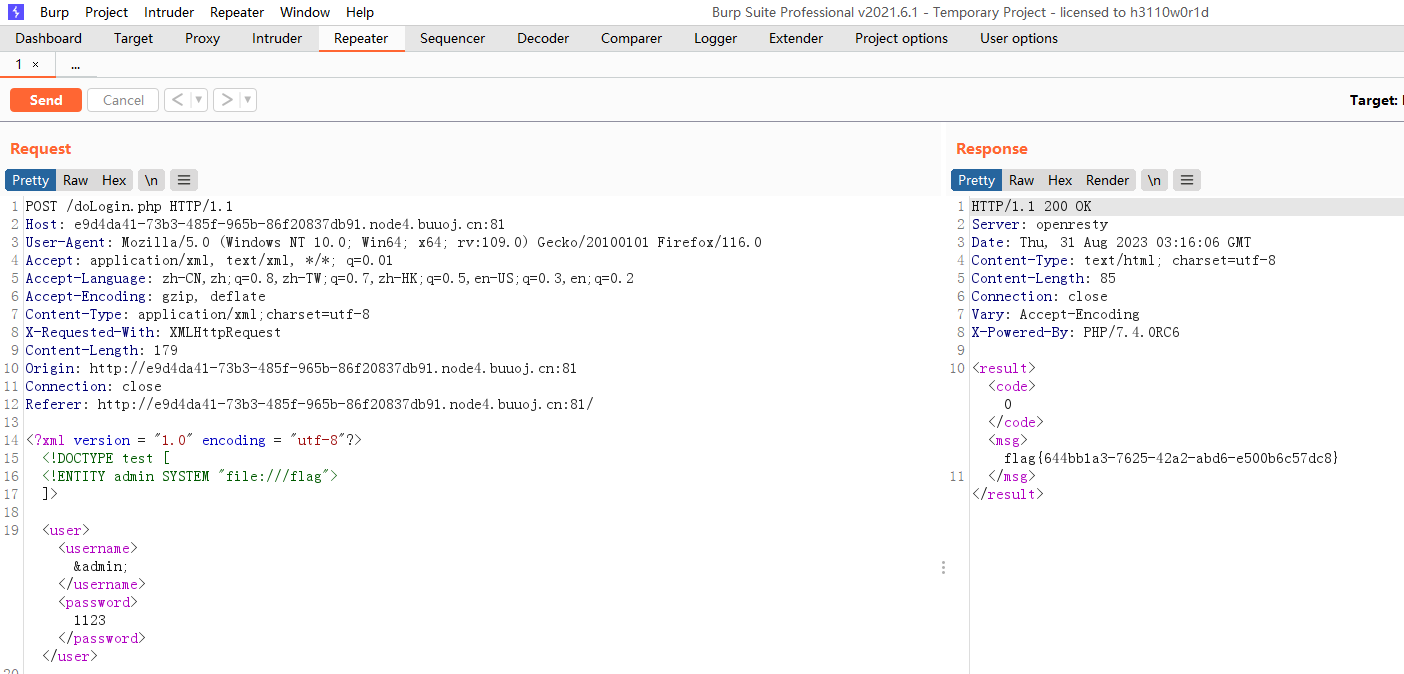Switch to the Dashboard tab

49,38
